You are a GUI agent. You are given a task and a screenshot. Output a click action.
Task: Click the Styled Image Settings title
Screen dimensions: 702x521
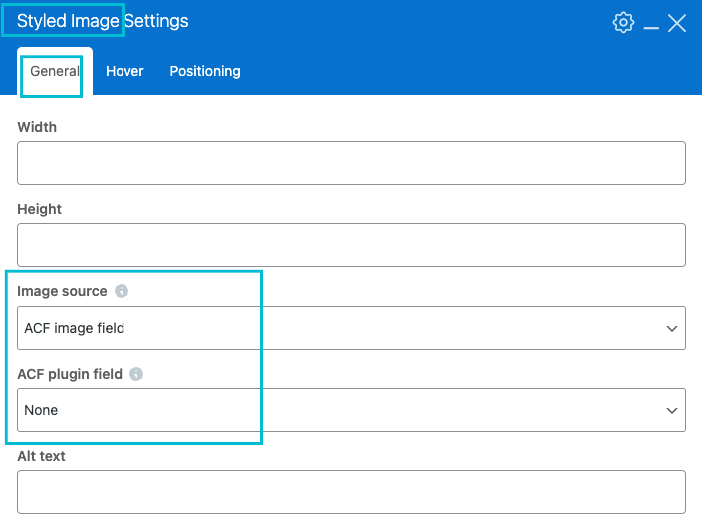pyautogui.click(x=102, y=20)
